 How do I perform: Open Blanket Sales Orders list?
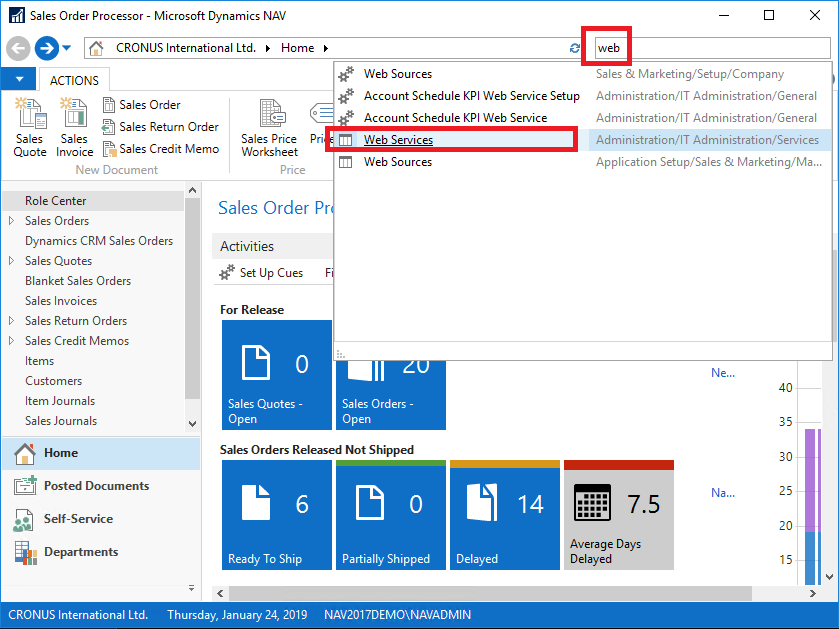click(x=78, y=281)
